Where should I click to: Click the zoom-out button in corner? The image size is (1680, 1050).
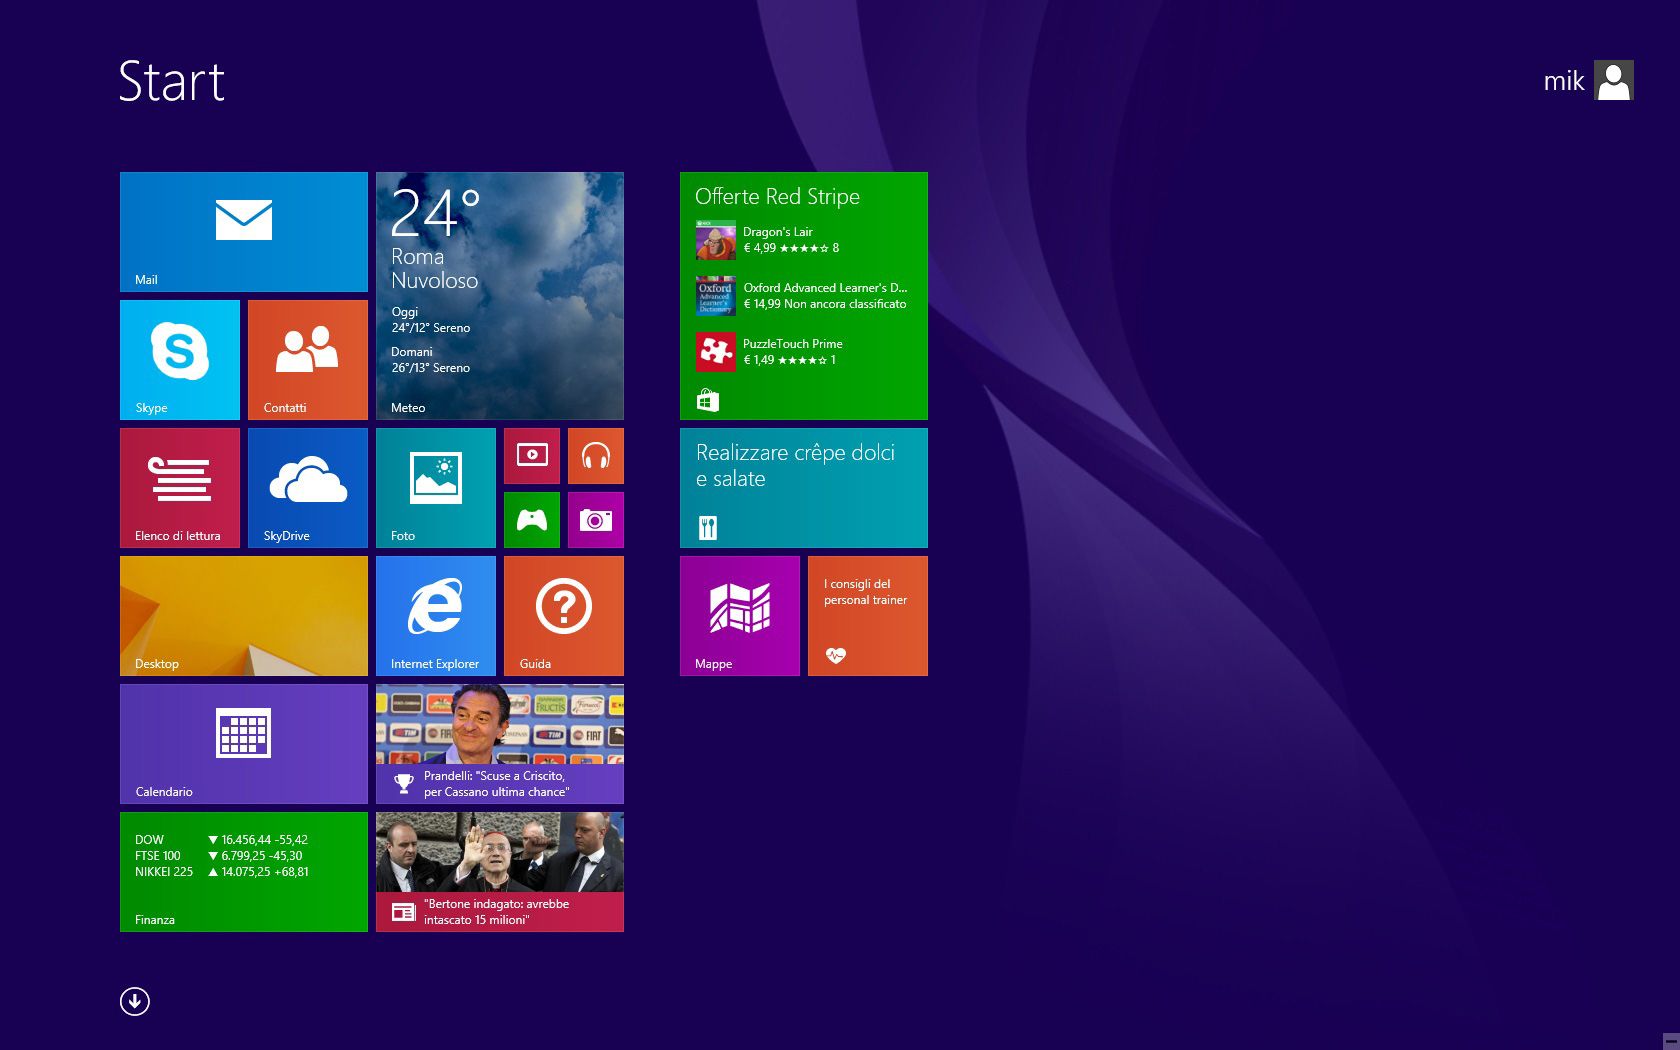click(1669, 1041)
